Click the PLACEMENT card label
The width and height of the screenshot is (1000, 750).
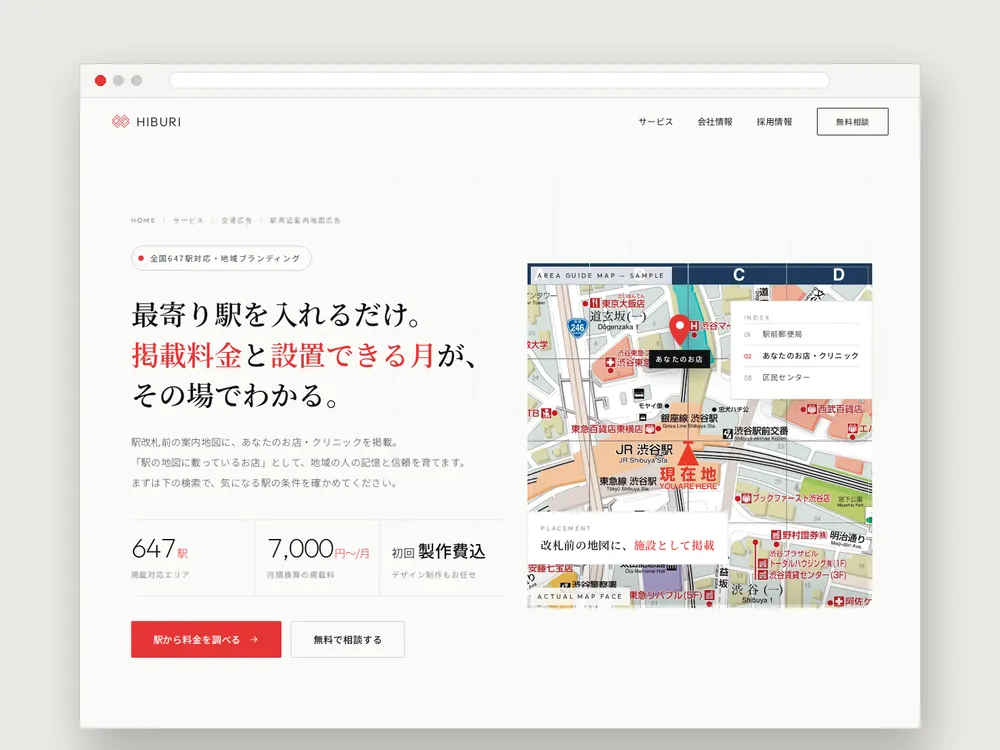coord(566,528)
